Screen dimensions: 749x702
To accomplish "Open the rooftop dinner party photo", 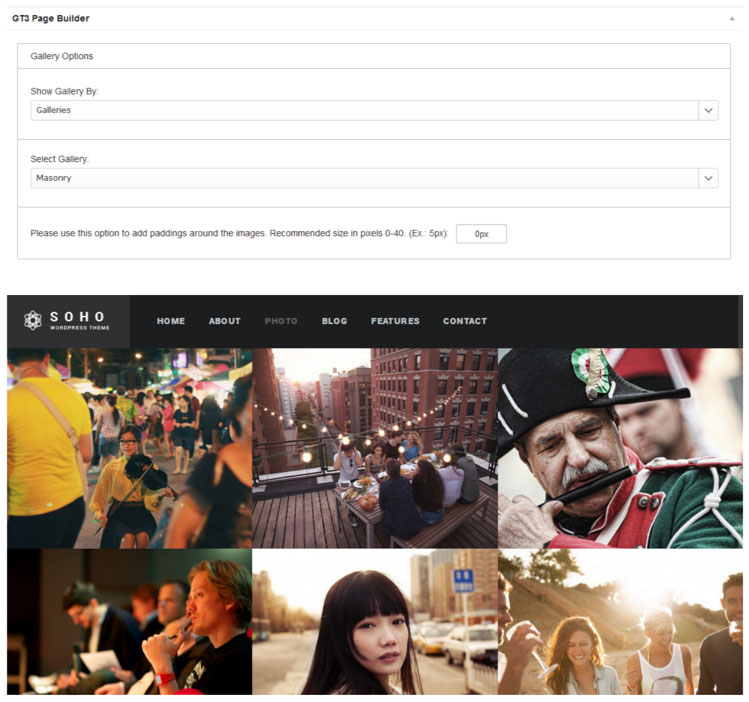I will (375, 448).
